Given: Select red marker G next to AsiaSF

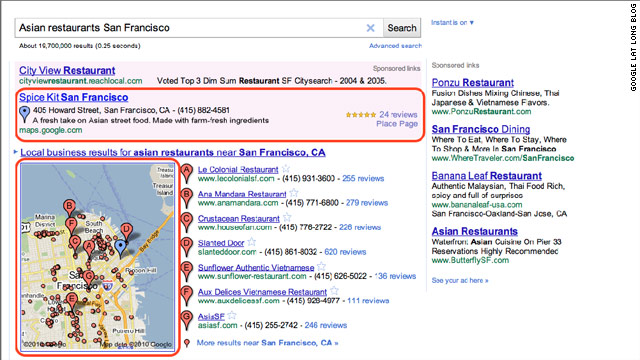Looking at the screenshot, I should [x=187, y=320].
